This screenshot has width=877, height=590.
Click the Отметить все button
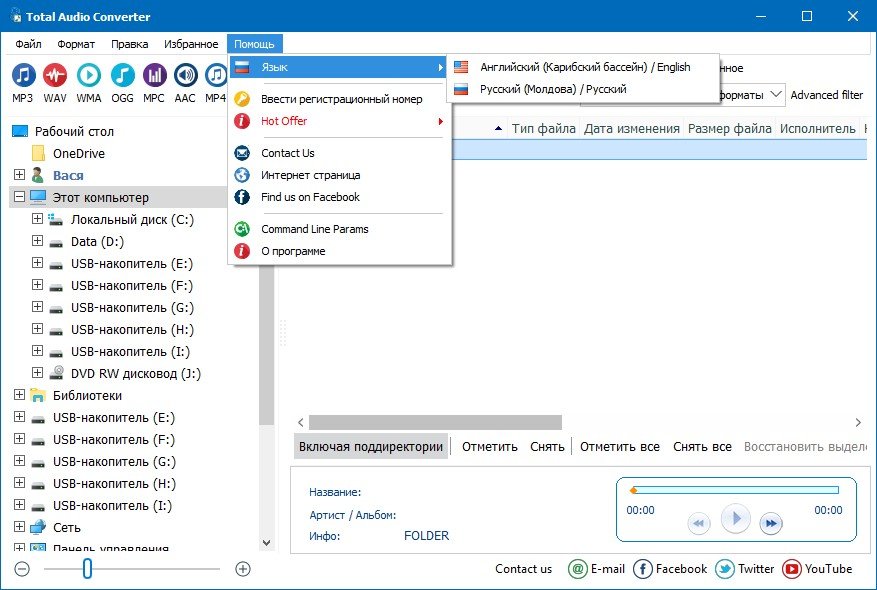tap(619, 447)
